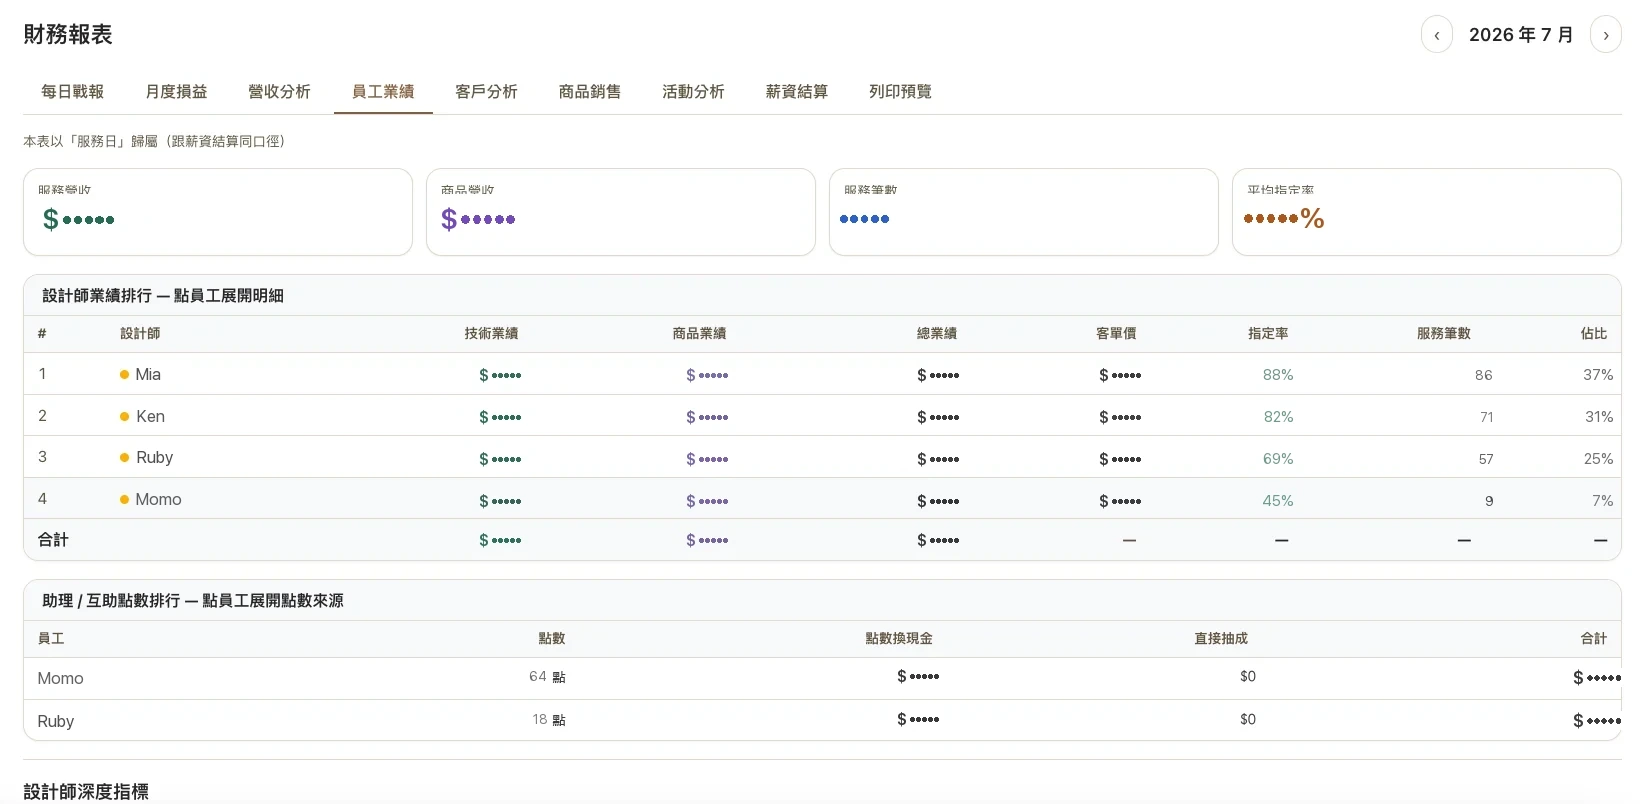Click the 技術業績 column header
The height and width of the screenshot is (804, 1648).
pyautogui.click(x=491, y=334)
